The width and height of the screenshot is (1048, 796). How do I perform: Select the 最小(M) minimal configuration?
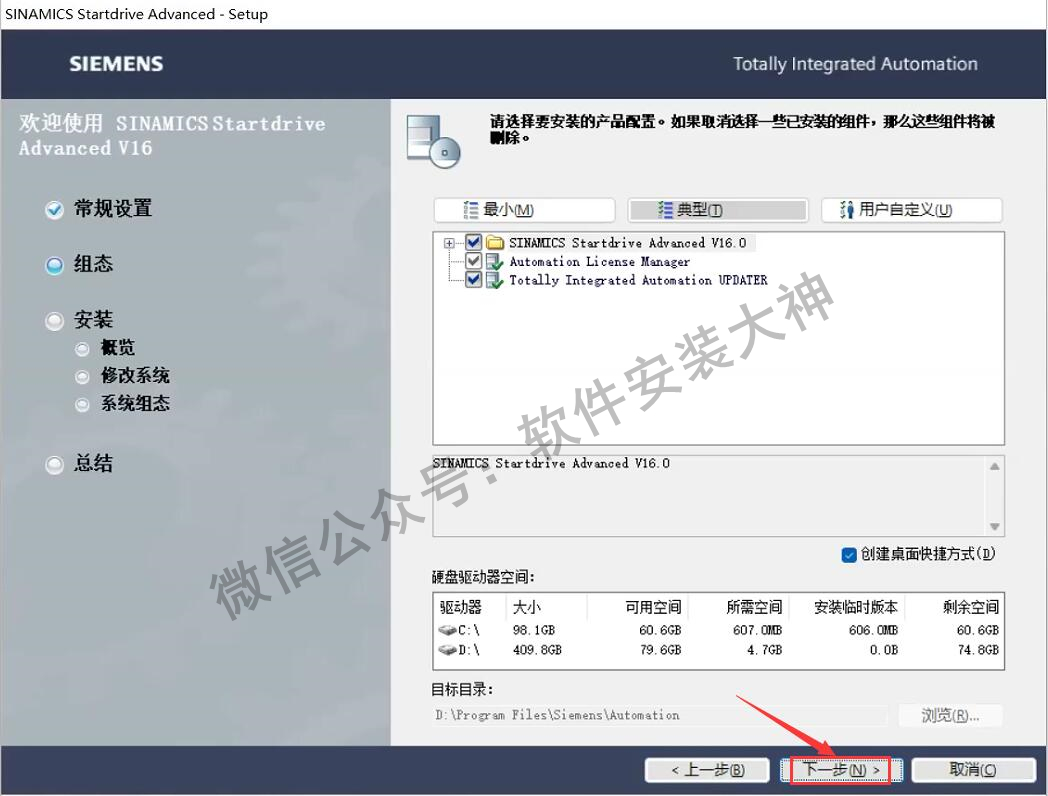point(524,210)
